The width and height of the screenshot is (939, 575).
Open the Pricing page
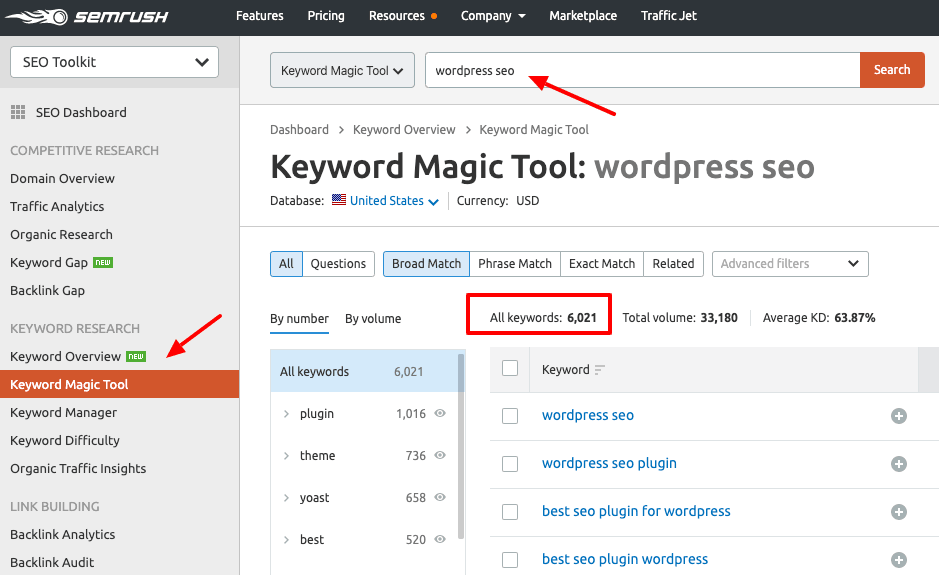pos(326,16)
